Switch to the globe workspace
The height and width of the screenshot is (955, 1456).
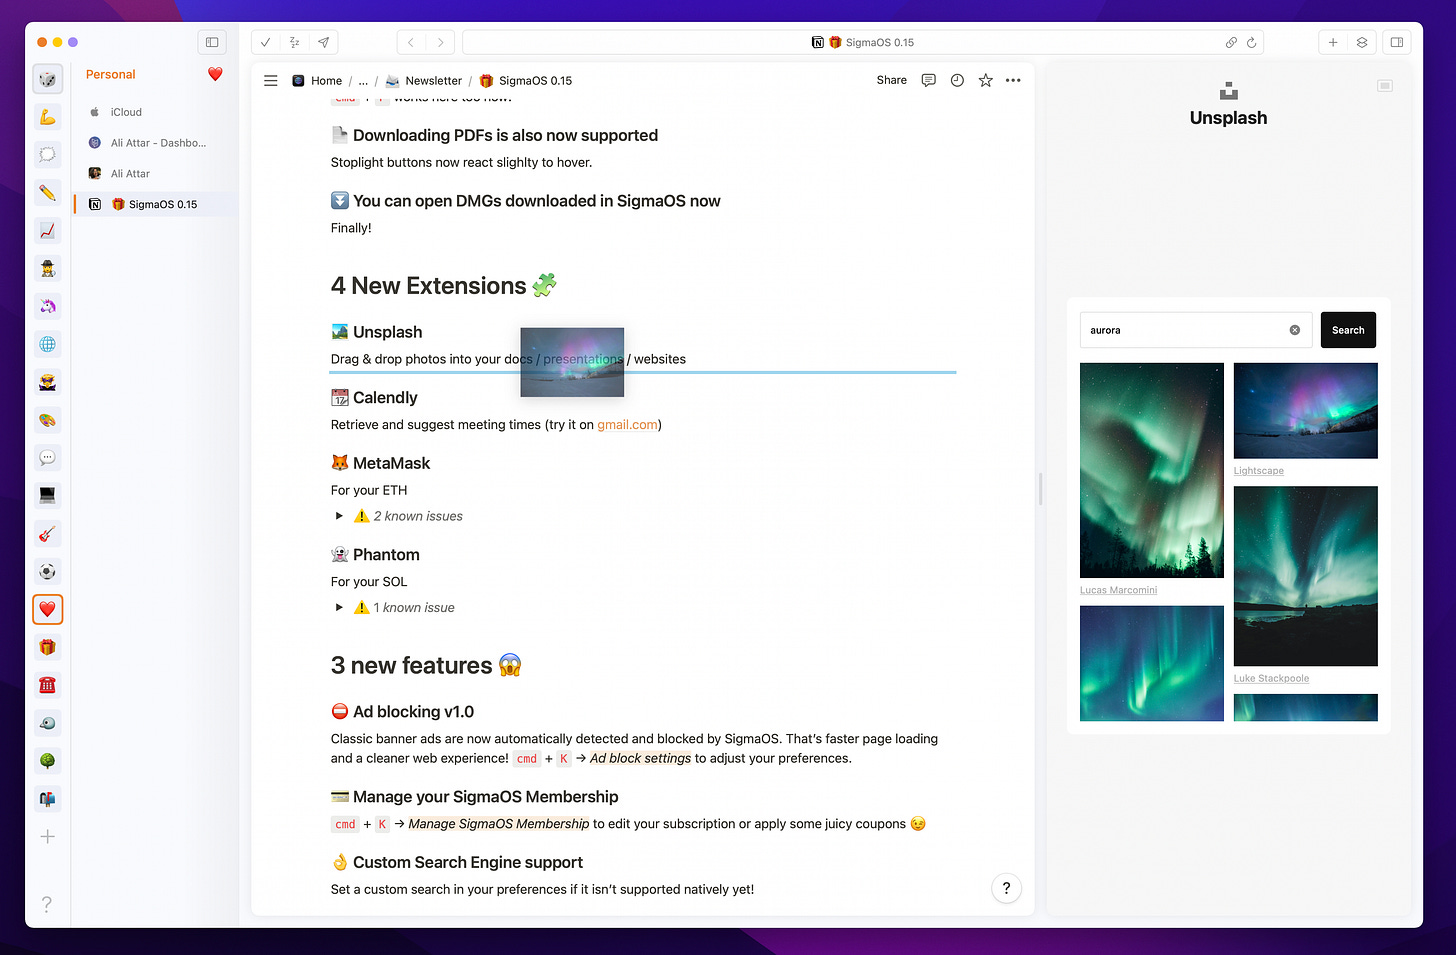tap(47, 344)
